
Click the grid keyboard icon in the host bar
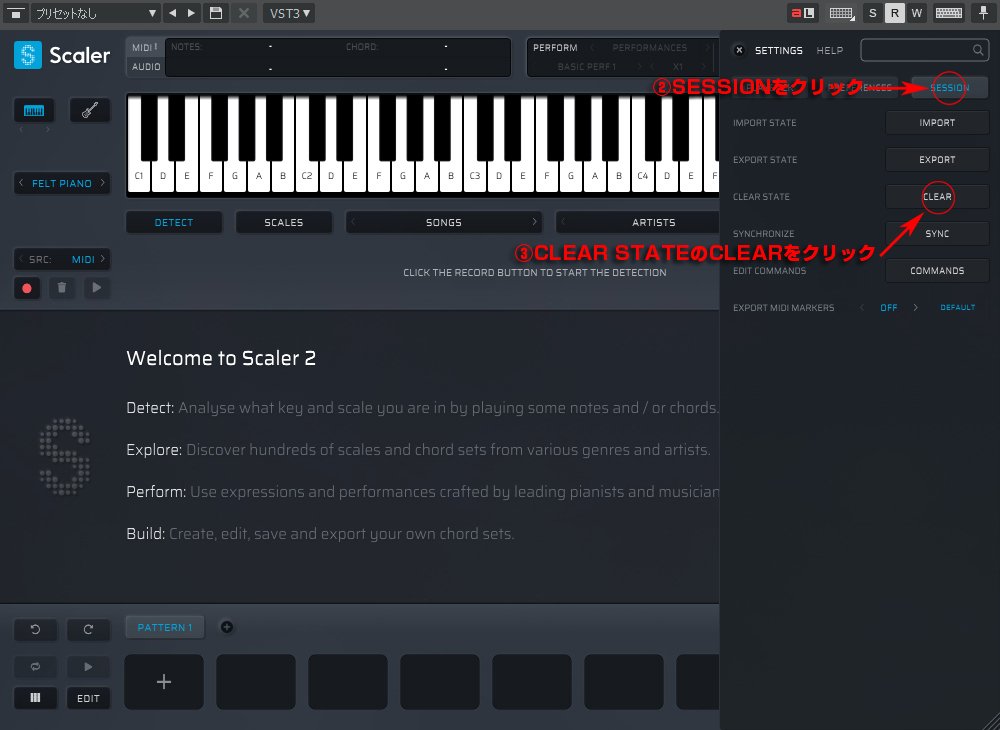[841, 13]
